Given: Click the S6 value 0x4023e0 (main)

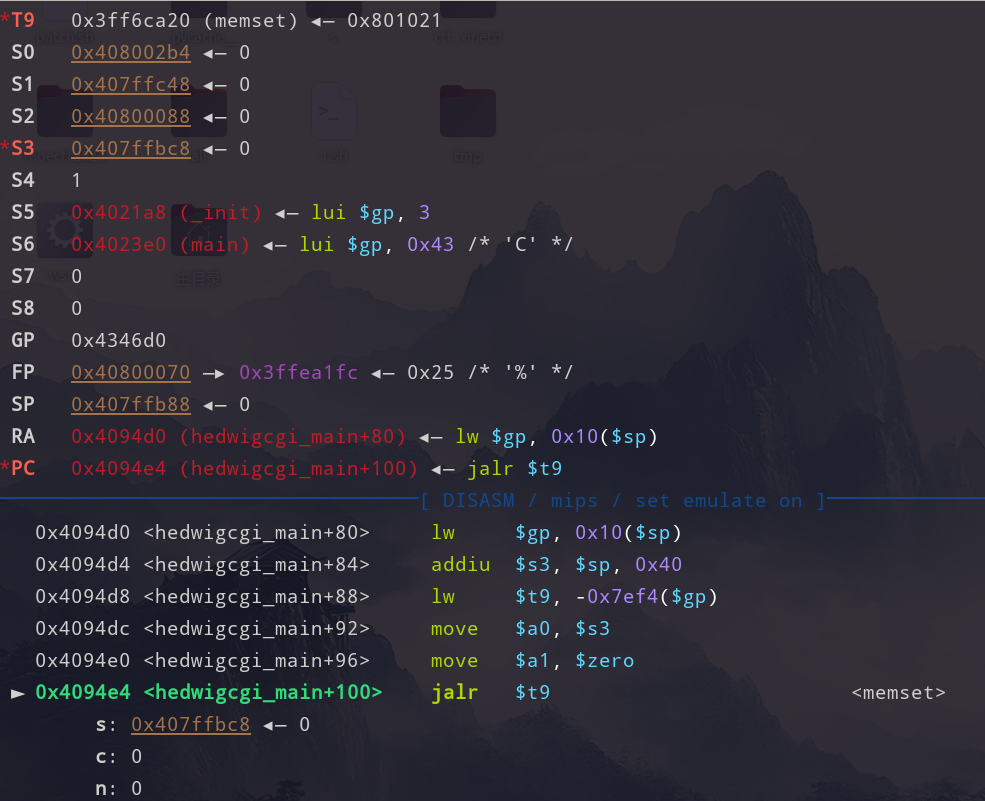Looking at the screenshot, I should click(x=160, y=244).
